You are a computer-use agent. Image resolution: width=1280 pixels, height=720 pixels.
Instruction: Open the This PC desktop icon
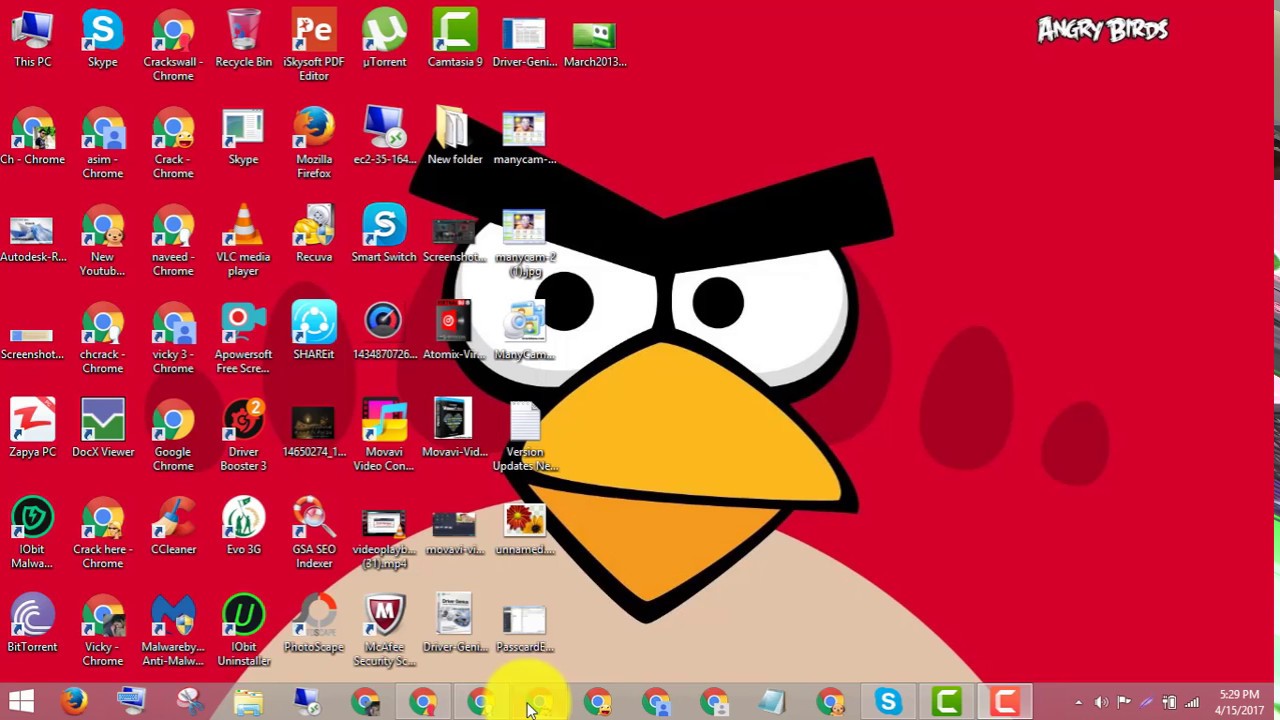coord(32,38)
